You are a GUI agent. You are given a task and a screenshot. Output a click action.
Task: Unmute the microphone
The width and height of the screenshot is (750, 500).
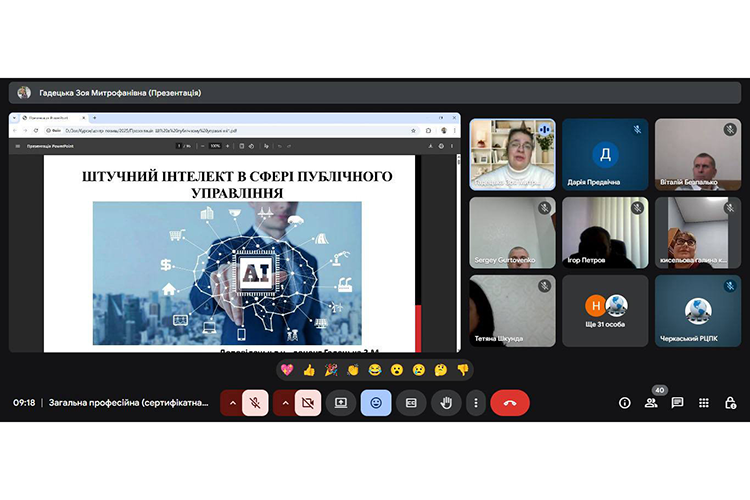point(256,402)
